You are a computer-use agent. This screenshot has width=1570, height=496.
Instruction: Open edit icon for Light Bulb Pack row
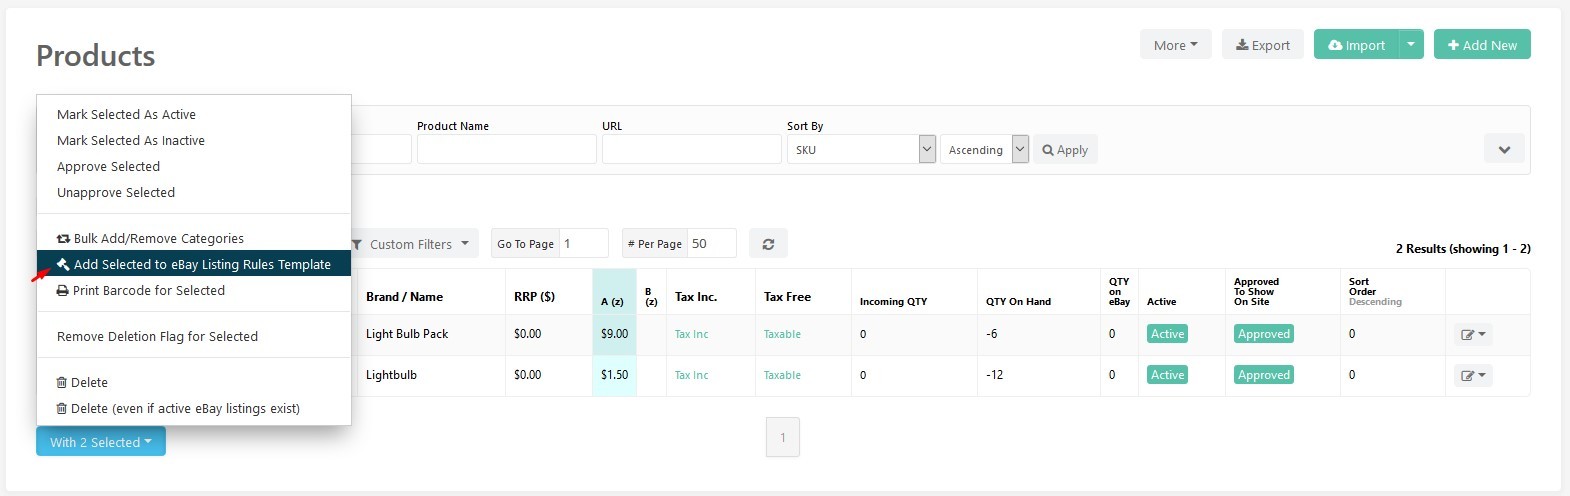(x=1473, y=335)
